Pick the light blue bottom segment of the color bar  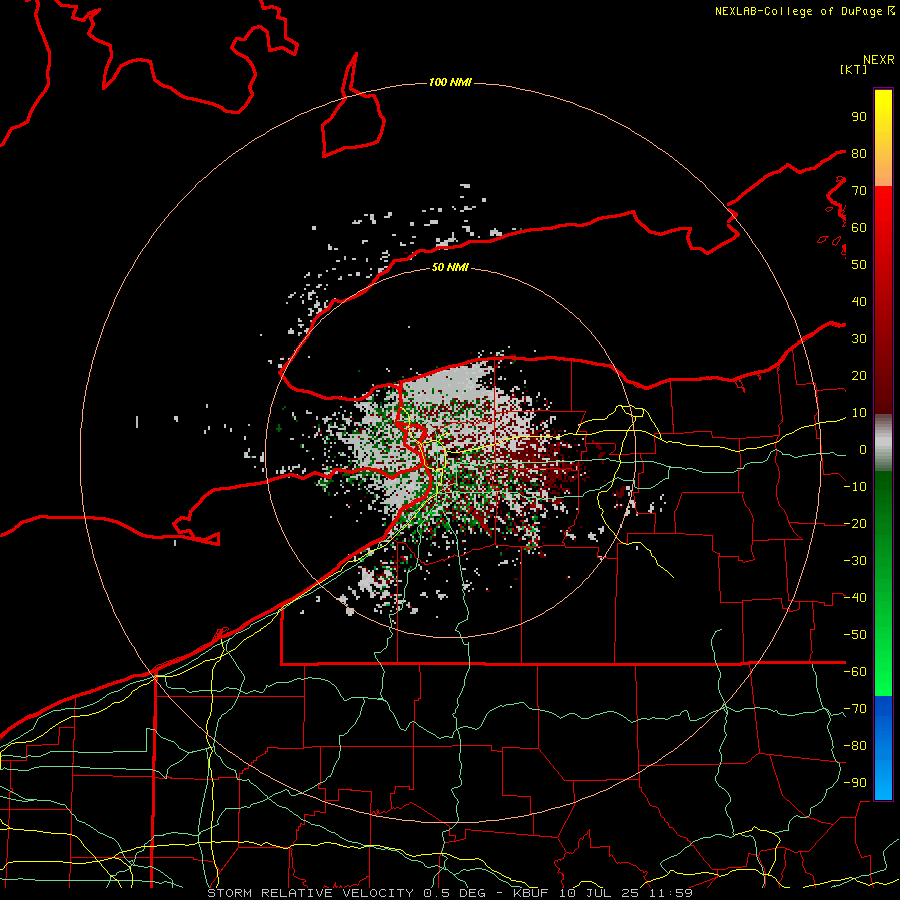coord(883,781)
